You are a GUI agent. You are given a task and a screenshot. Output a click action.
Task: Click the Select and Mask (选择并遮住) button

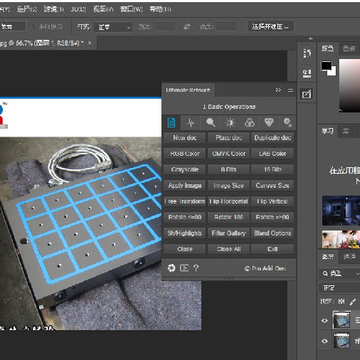pos(270,27)
